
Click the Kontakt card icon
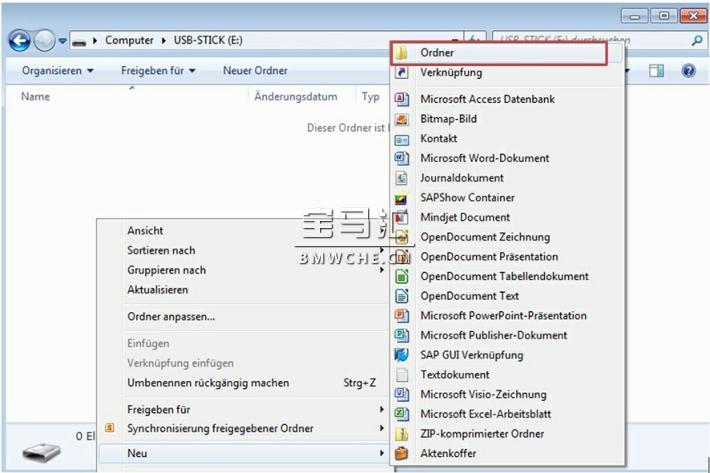(402, 139)
